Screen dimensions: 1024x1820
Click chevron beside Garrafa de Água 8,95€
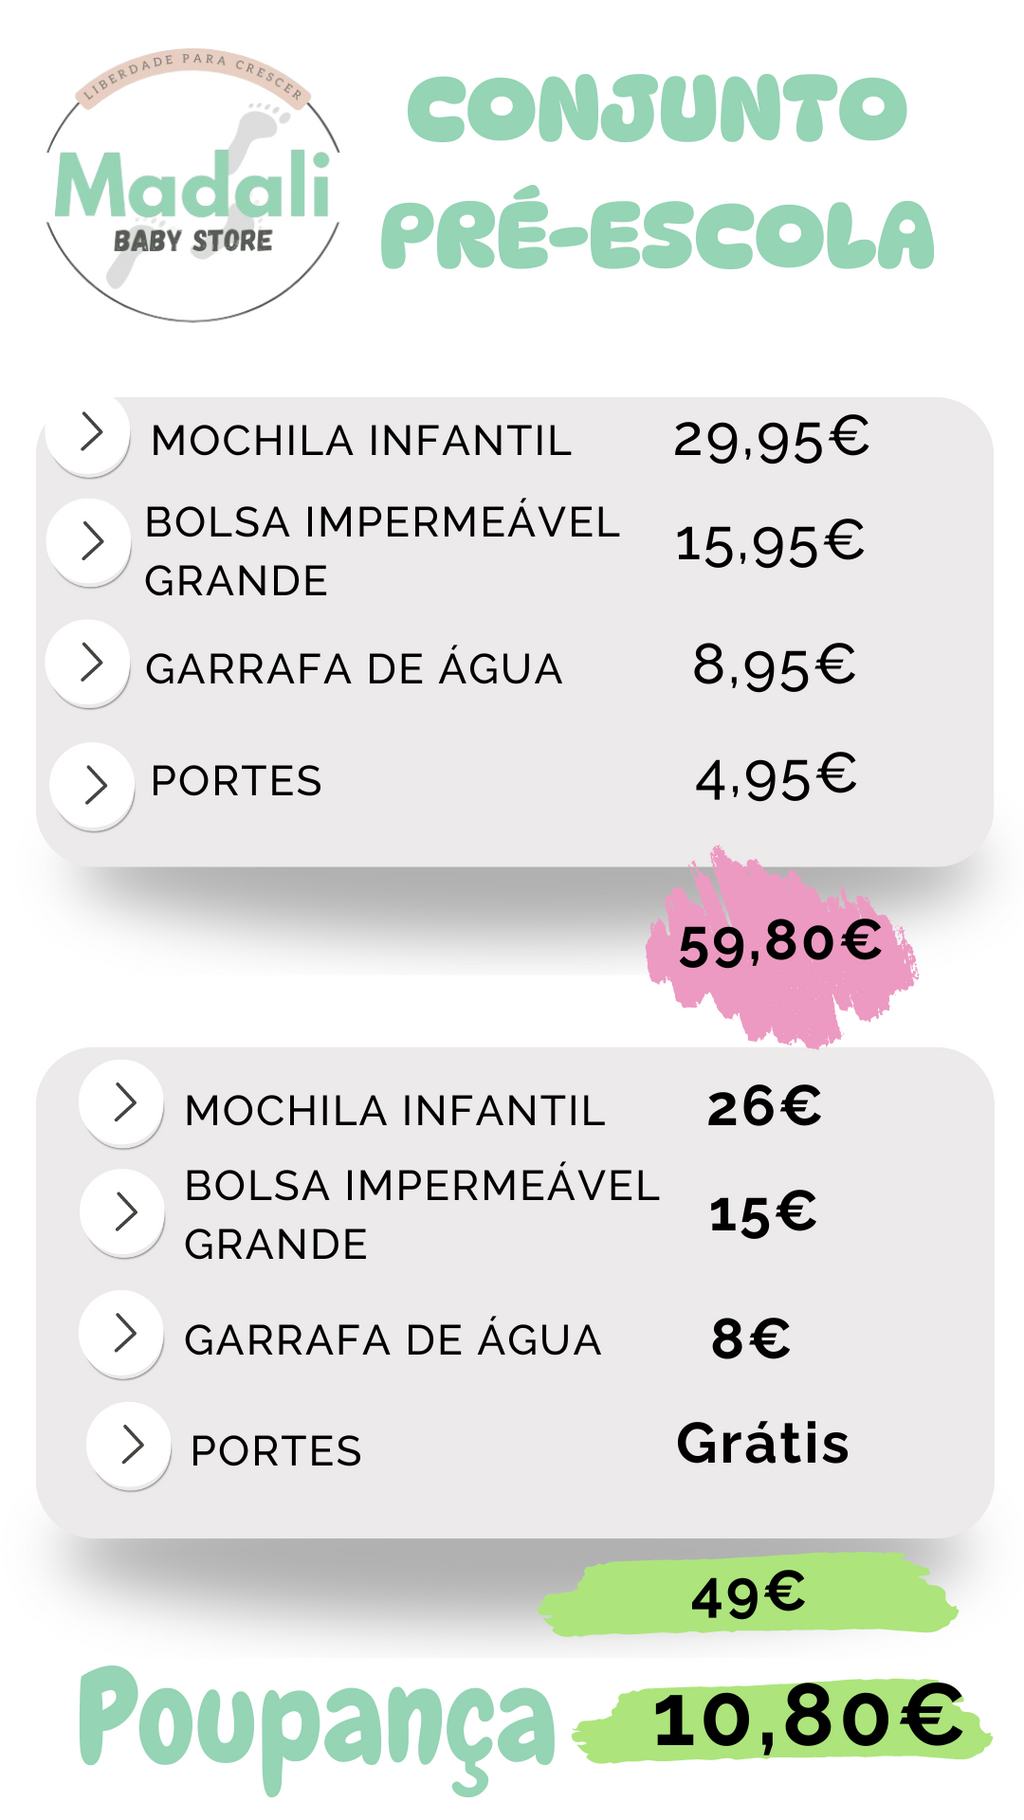[x=89, y=663]
